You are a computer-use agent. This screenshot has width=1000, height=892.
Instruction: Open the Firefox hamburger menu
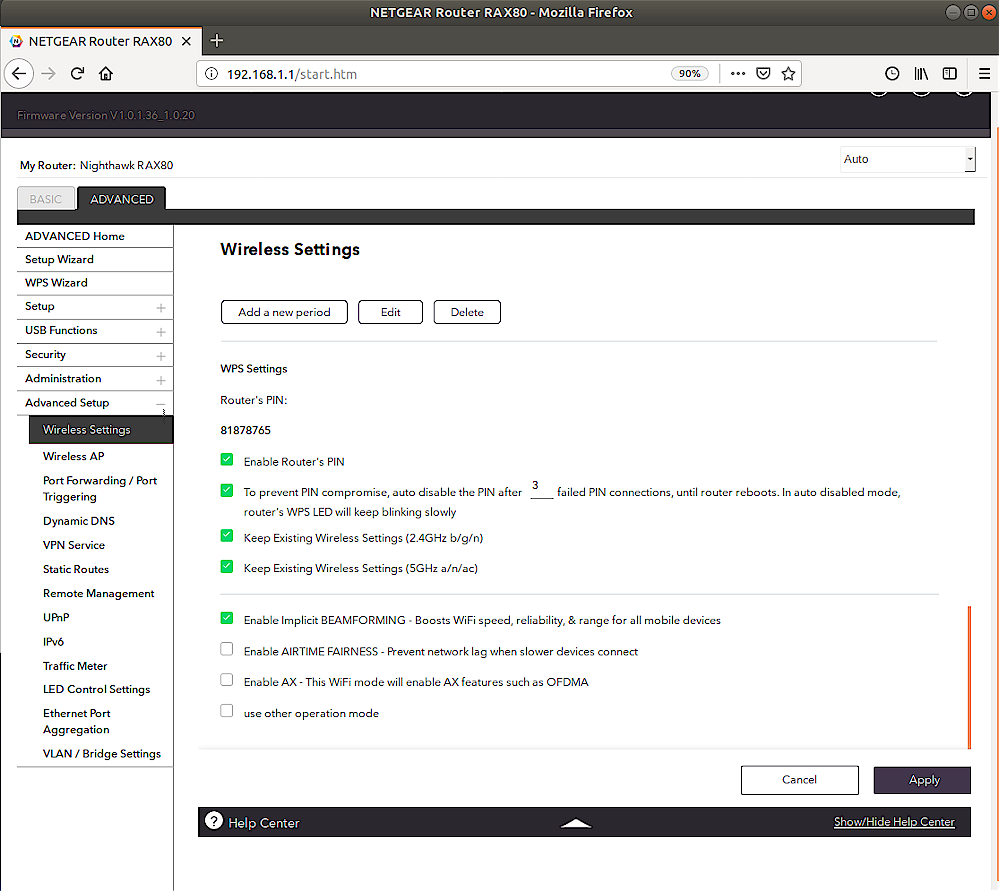pos(984,74)
